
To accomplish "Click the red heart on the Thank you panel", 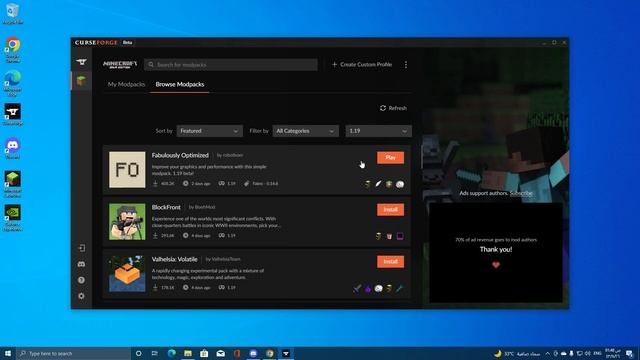I will (496, 265).
